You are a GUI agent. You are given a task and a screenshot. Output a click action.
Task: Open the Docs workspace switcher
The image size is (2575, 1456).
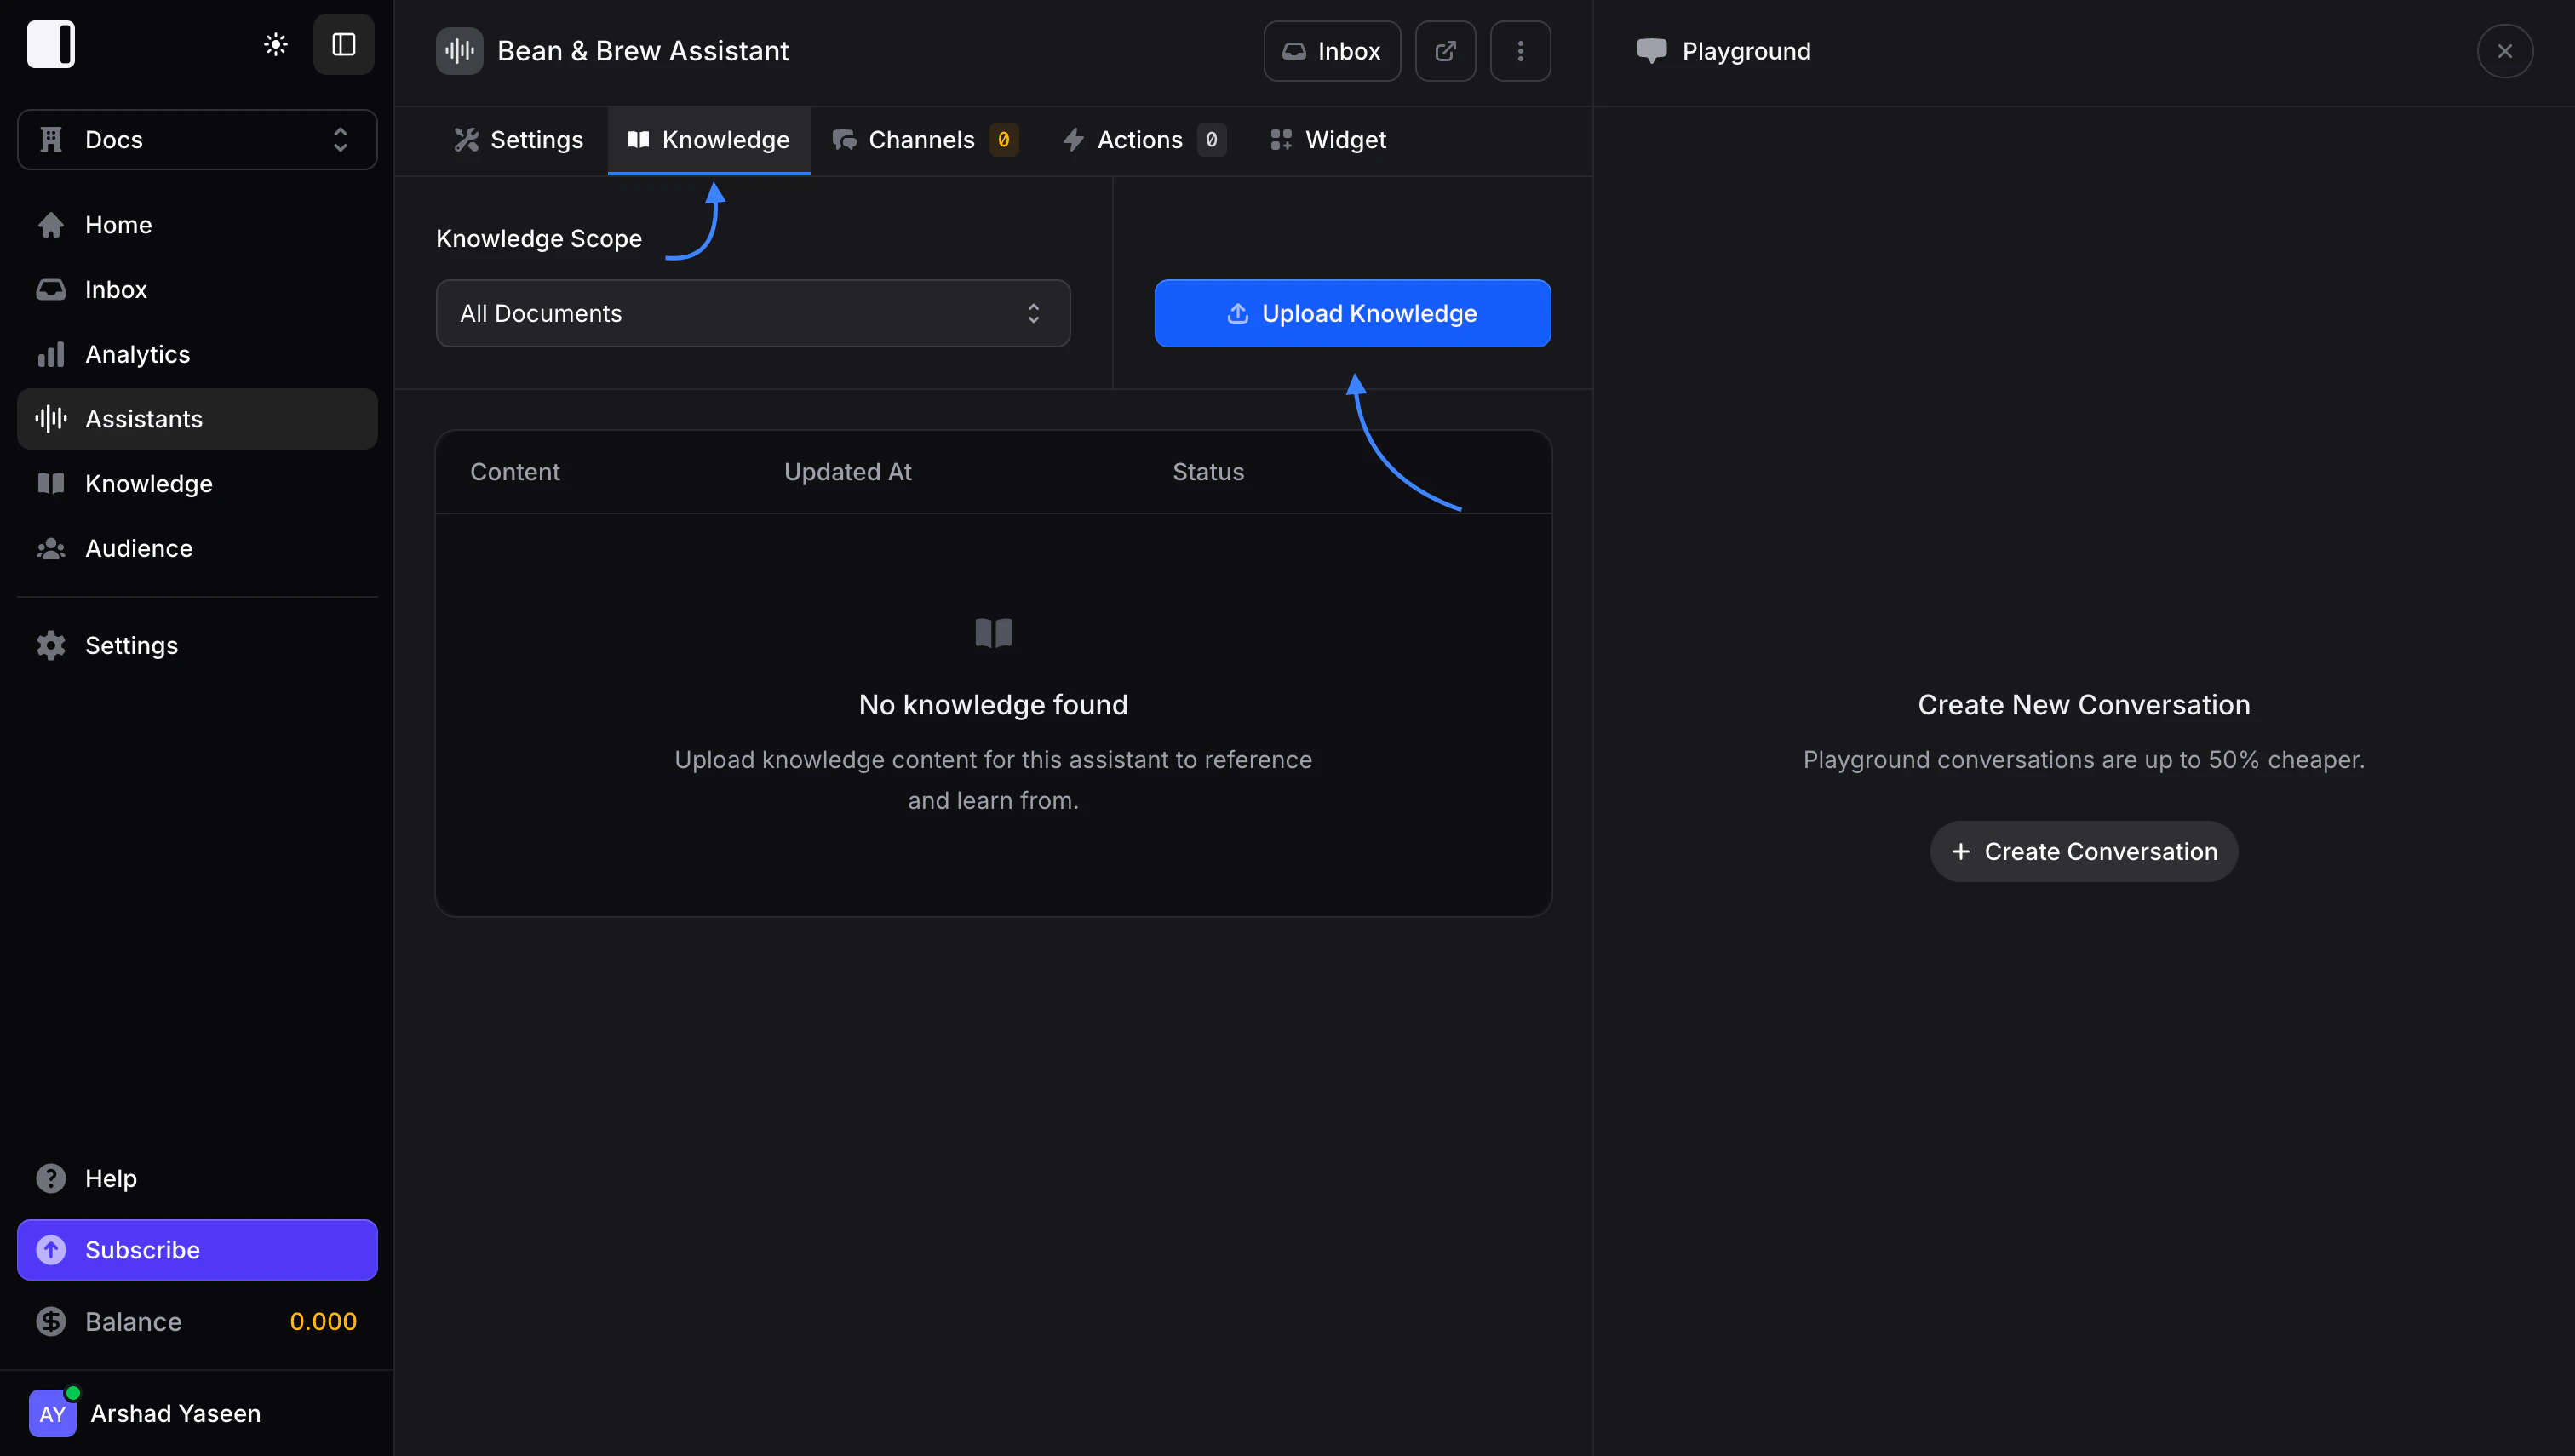pos(196,139)
